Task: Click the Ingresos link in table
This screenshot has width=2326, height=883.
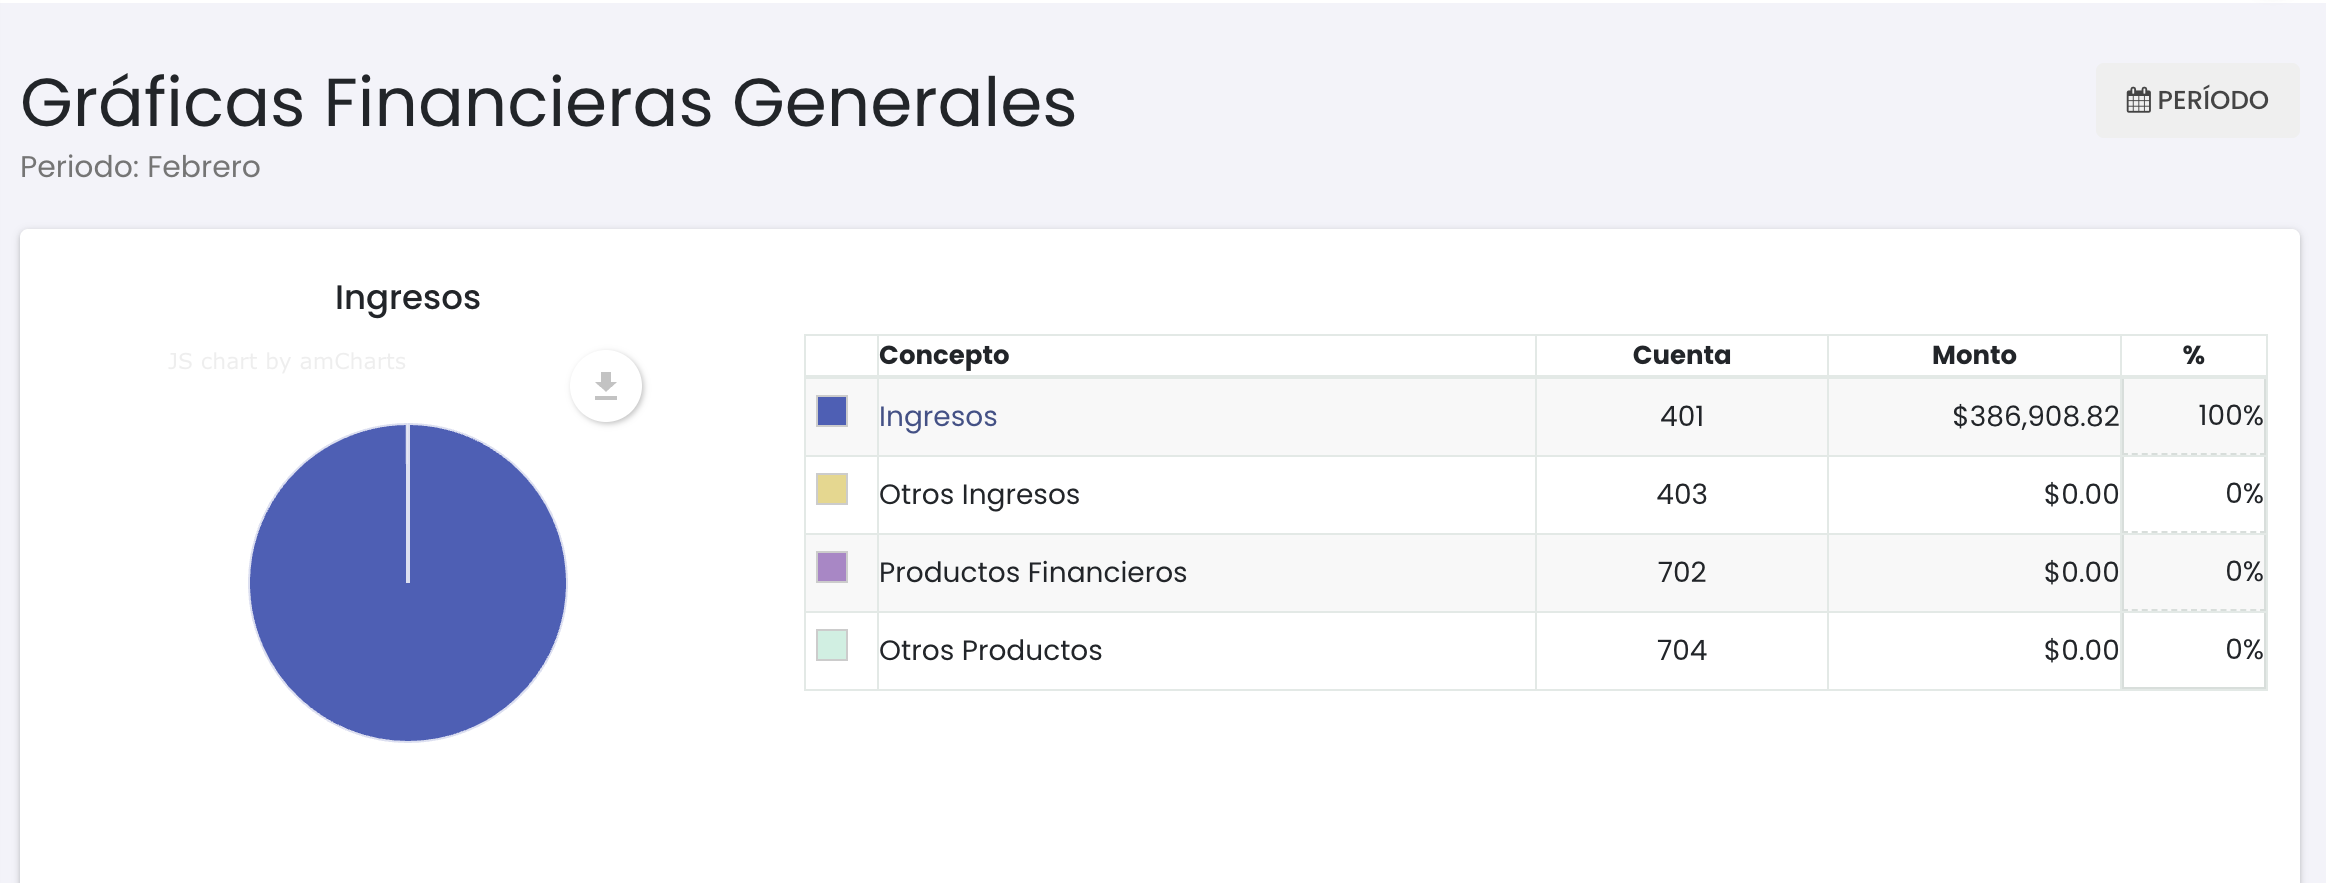Action: 937,416
